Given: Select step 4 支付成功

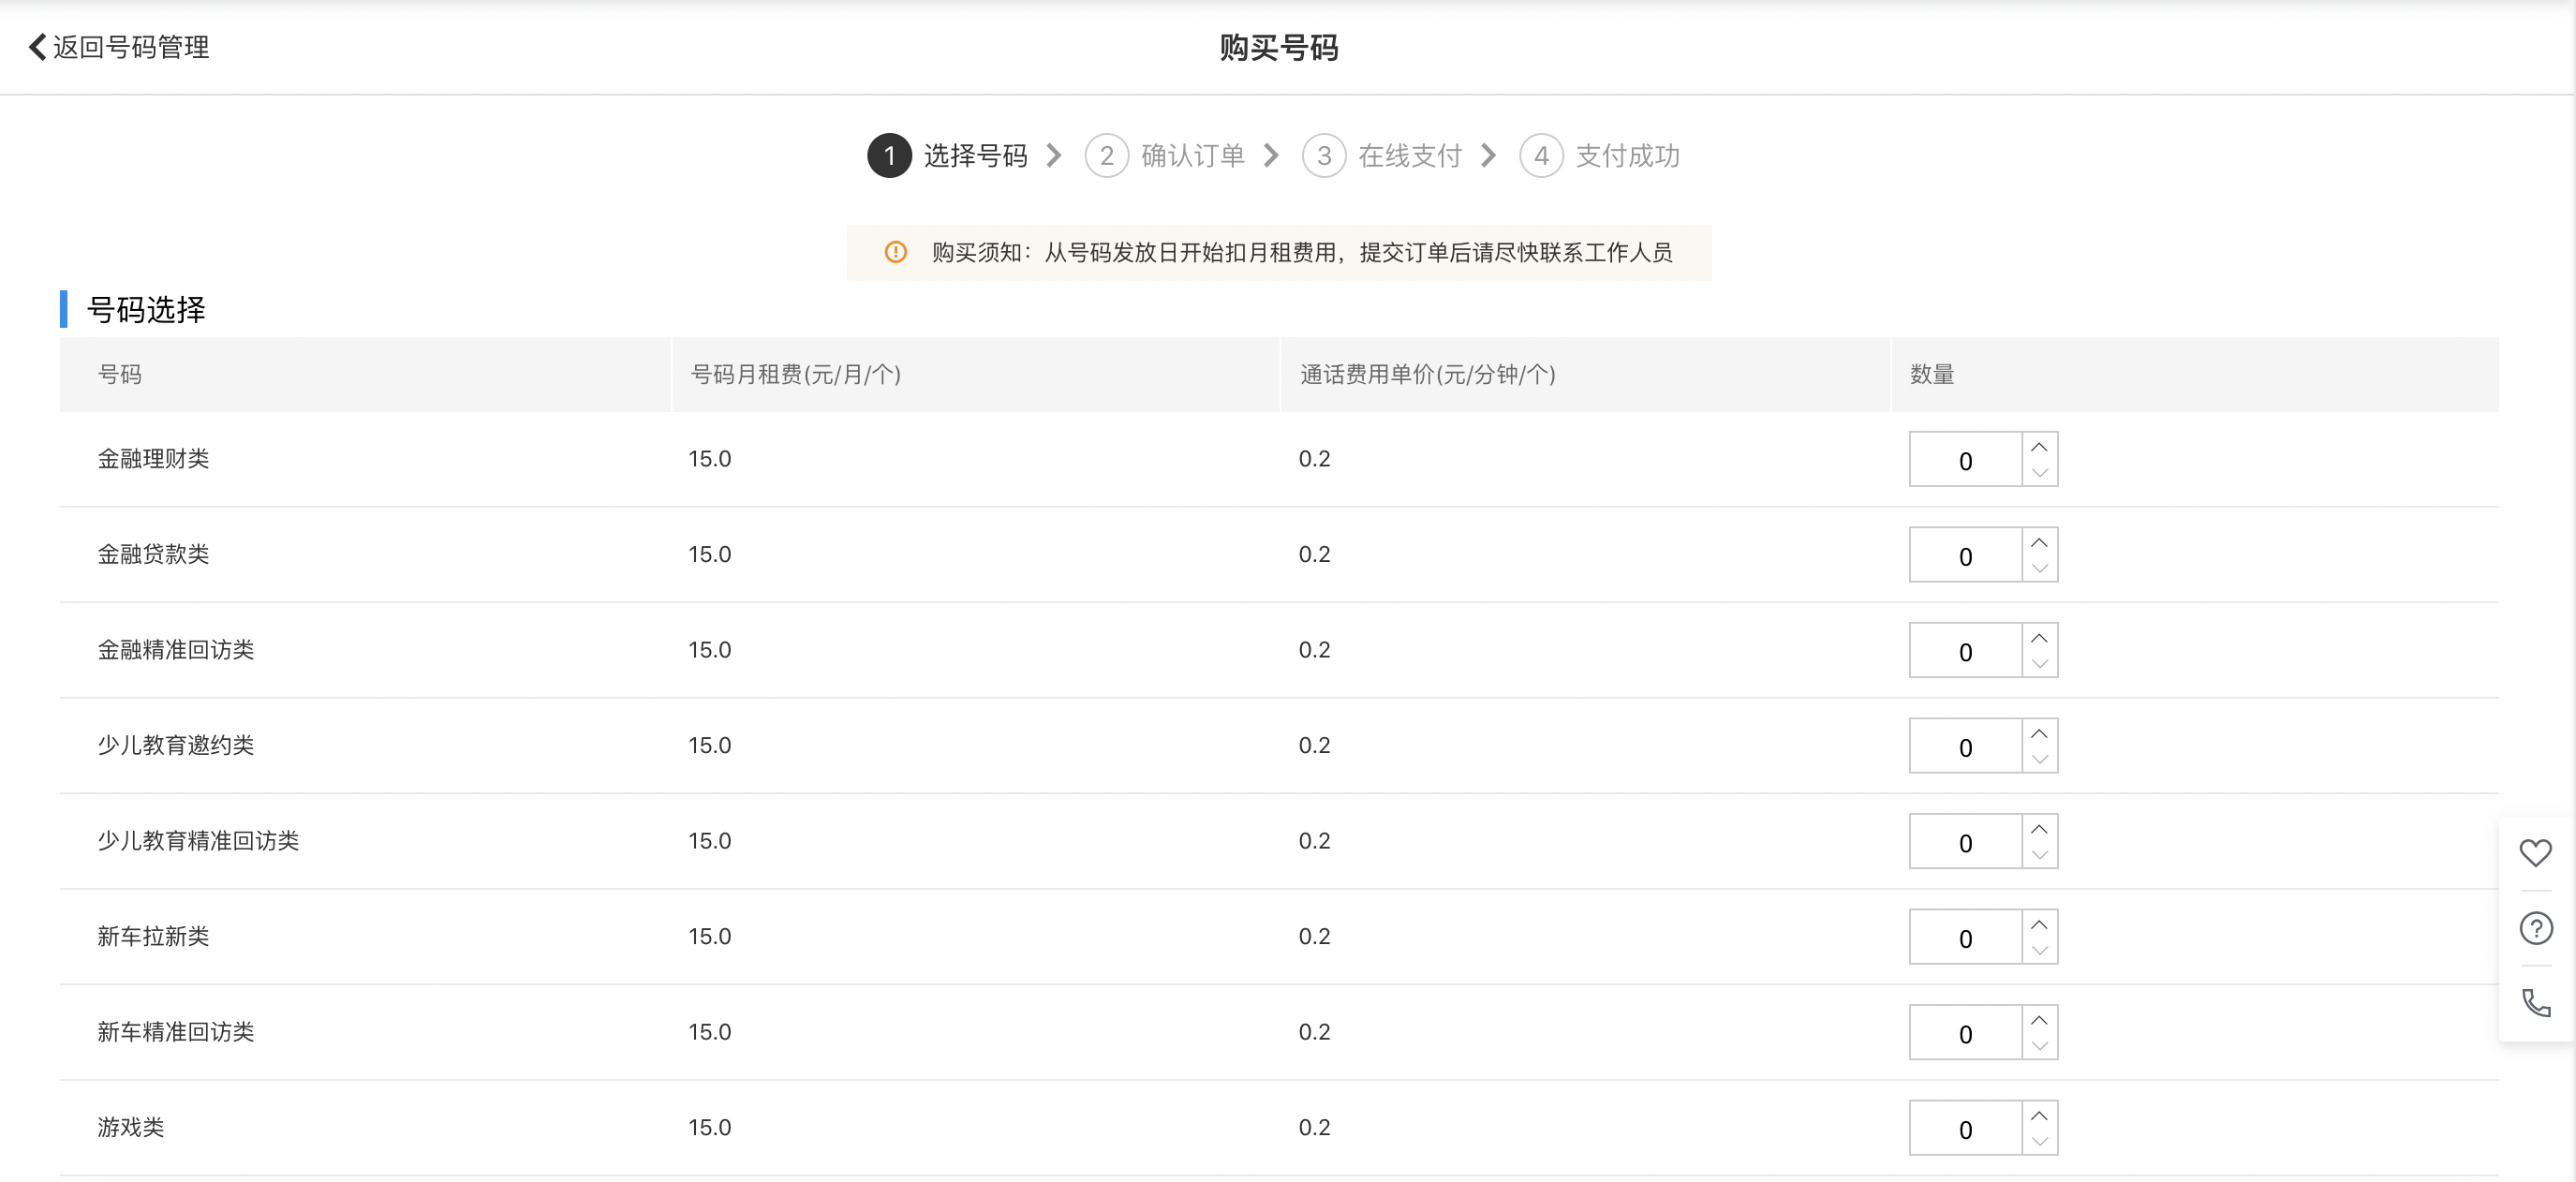Looking at the screenshot, I should [1599, 156].
